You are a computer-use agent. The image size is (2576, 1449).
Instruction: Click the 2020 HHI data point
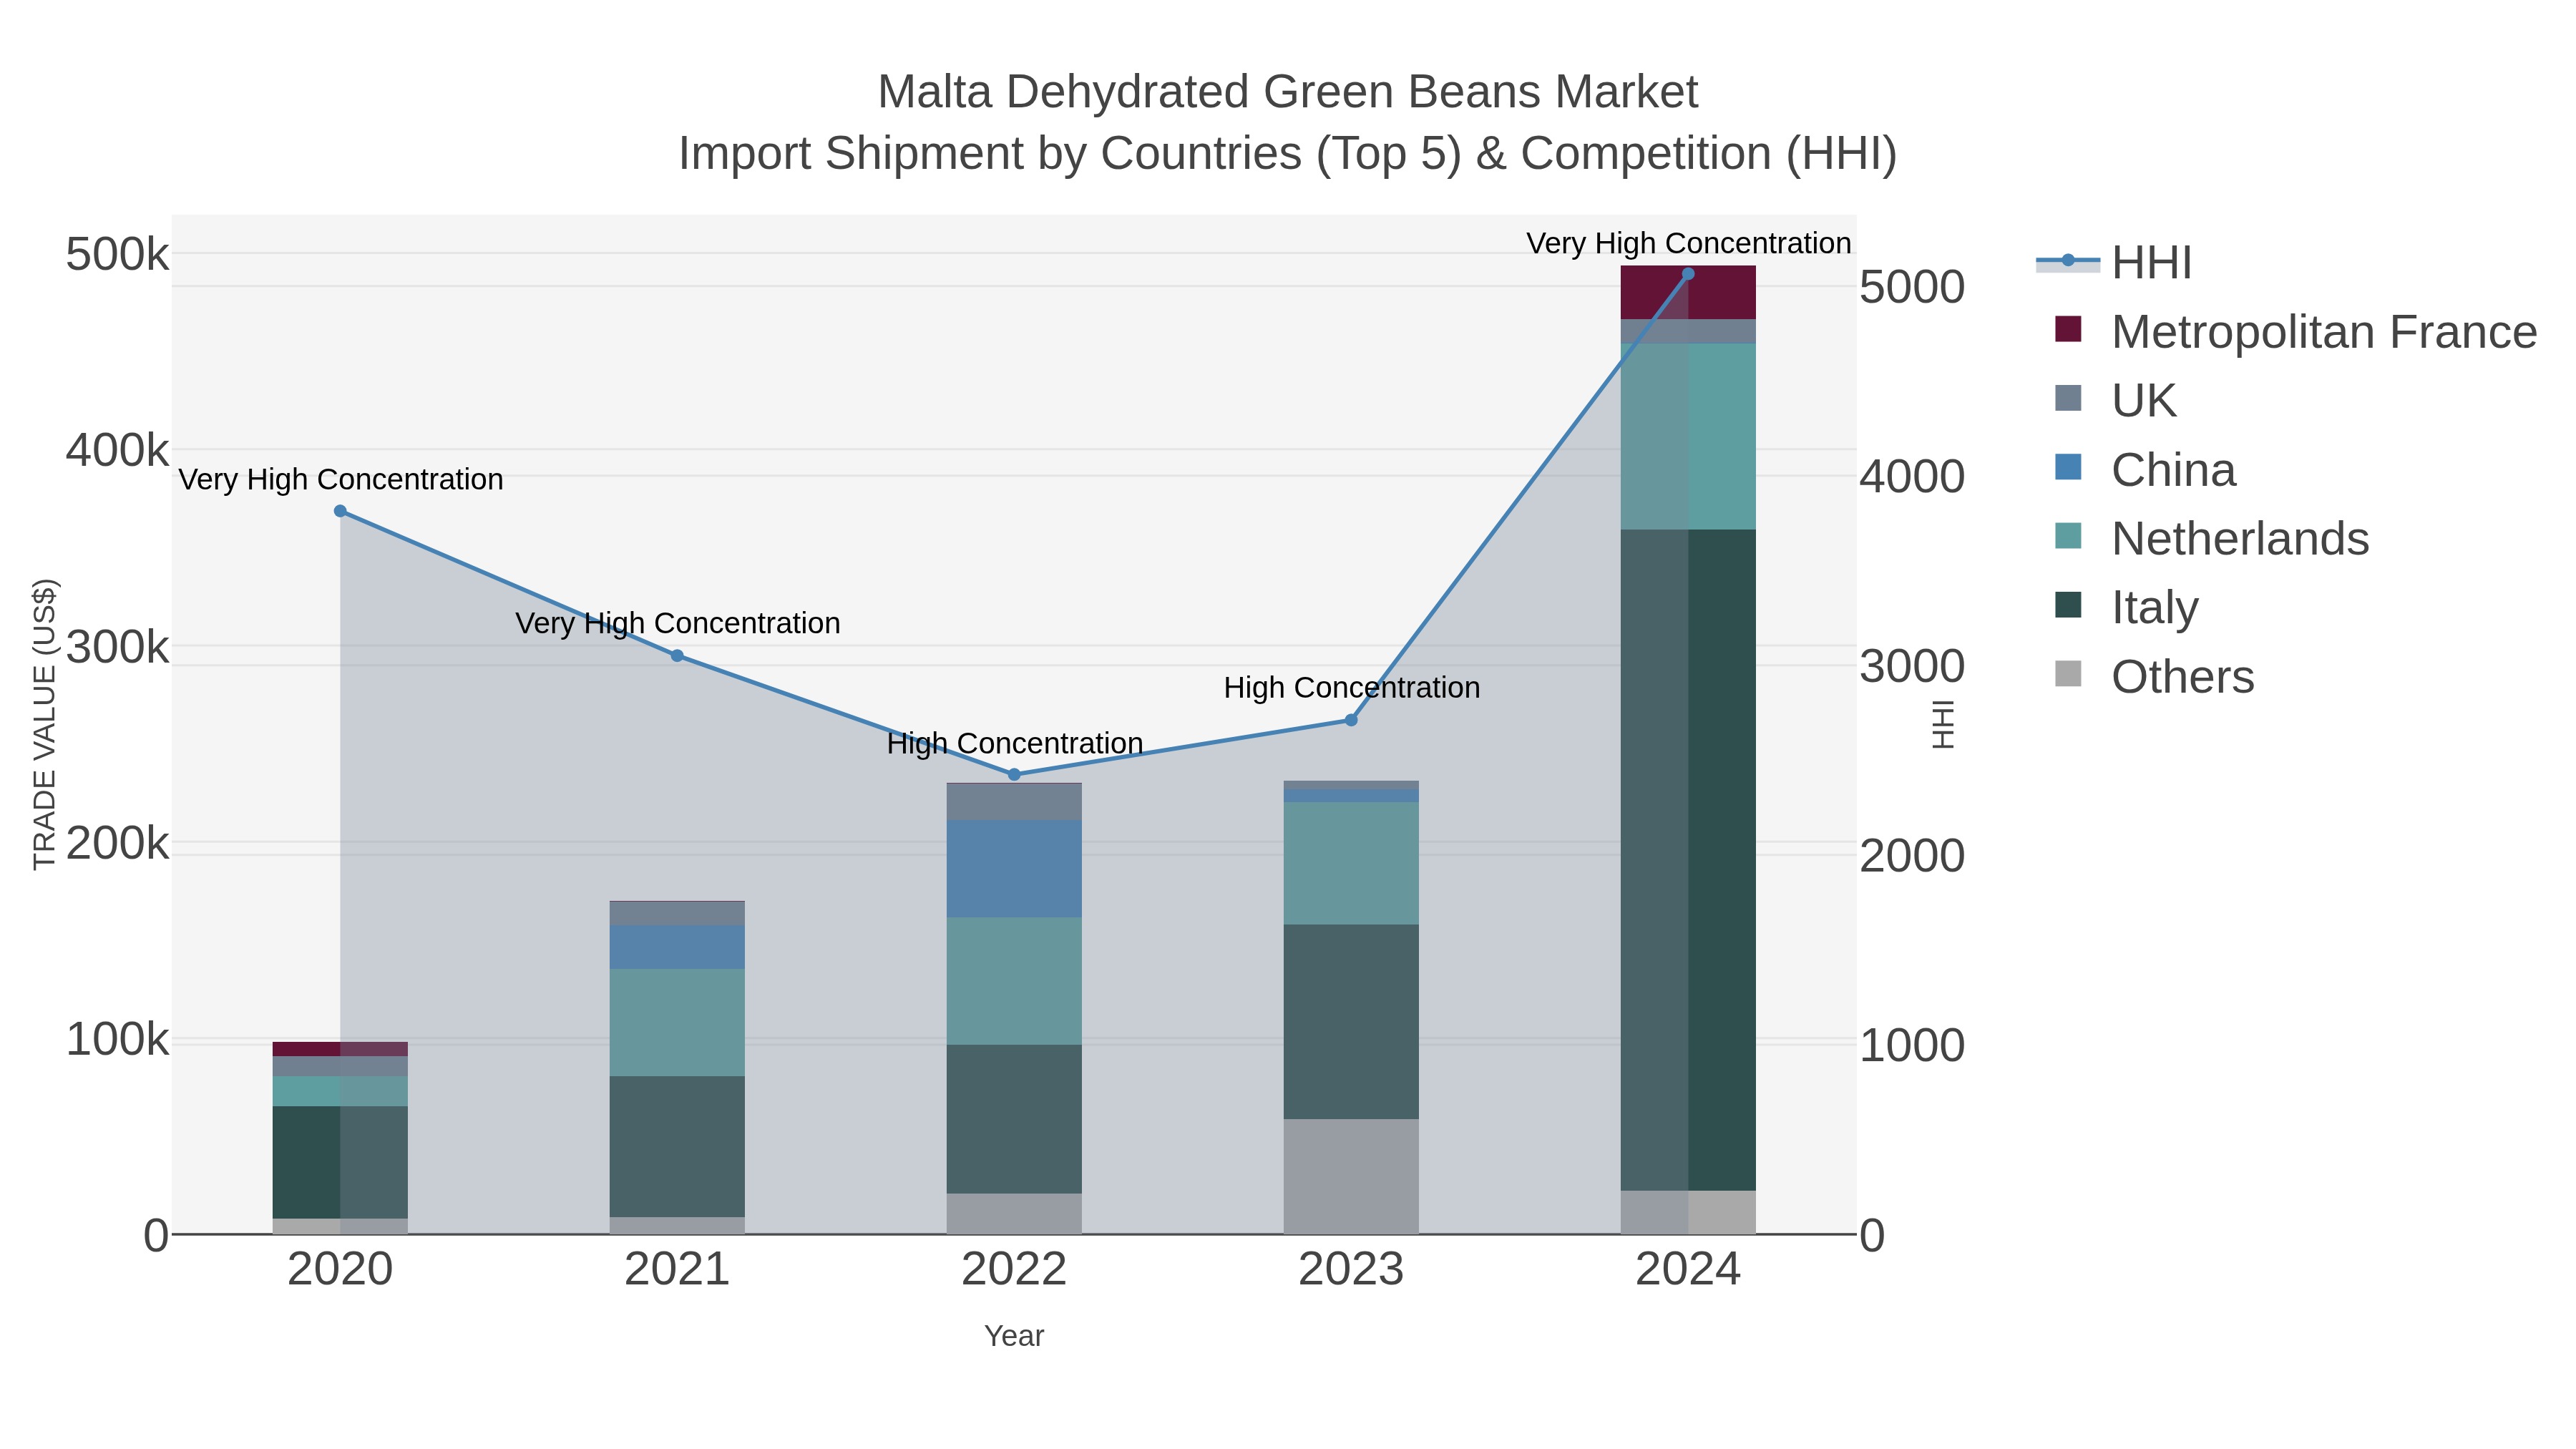tap(340, 511)
